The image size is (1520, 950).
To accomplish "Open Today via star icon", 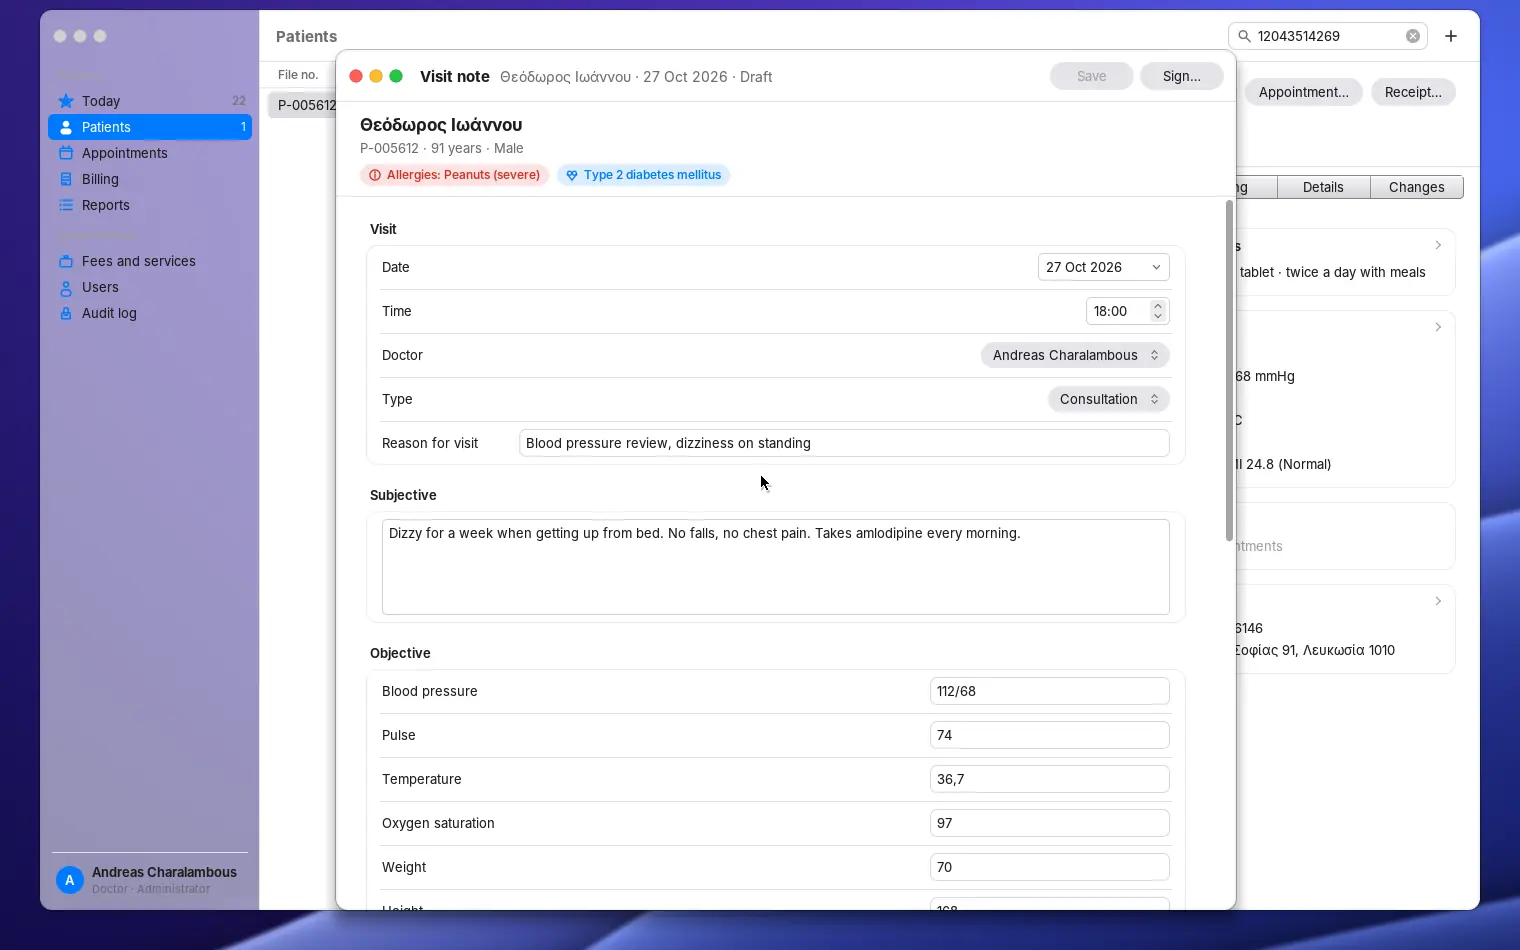I will pyautogui.click(x=66, y=101).
